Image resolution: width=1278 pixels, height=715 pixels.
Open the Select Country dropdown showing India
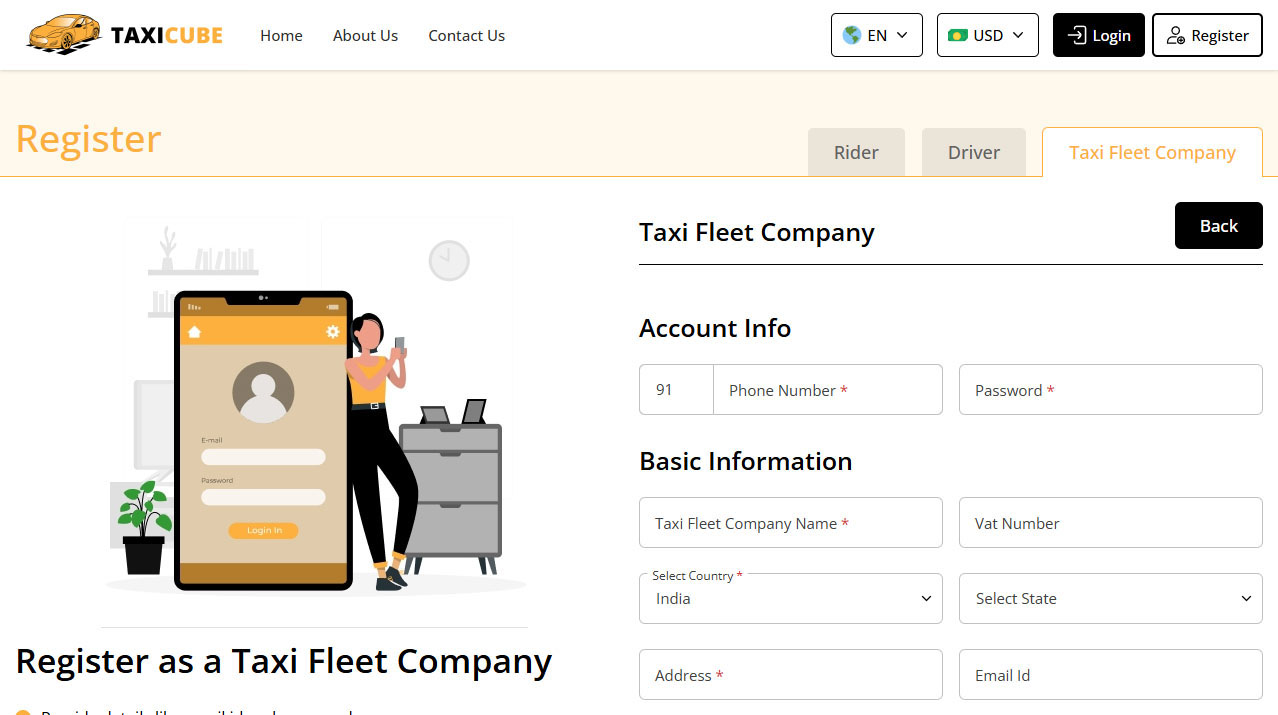[790, 598]
